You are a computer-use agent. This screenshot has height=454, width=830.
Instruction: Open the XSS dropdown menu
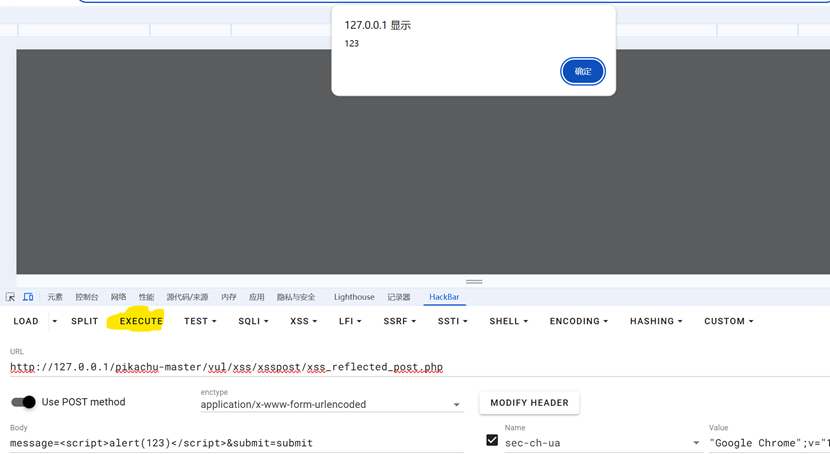point(304,321)
